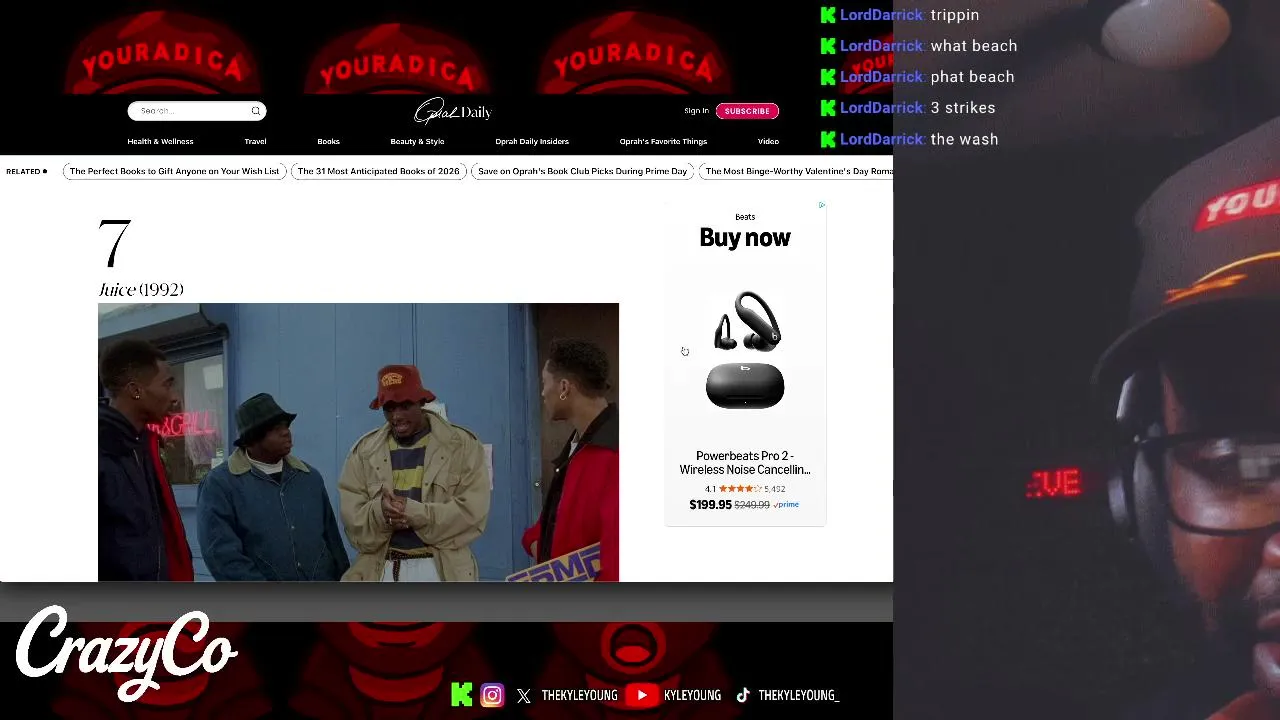Image resolution: width=1280 pixels, height=720 pixels.
Task: Open the Beauty & Style section
Action: 417,141
